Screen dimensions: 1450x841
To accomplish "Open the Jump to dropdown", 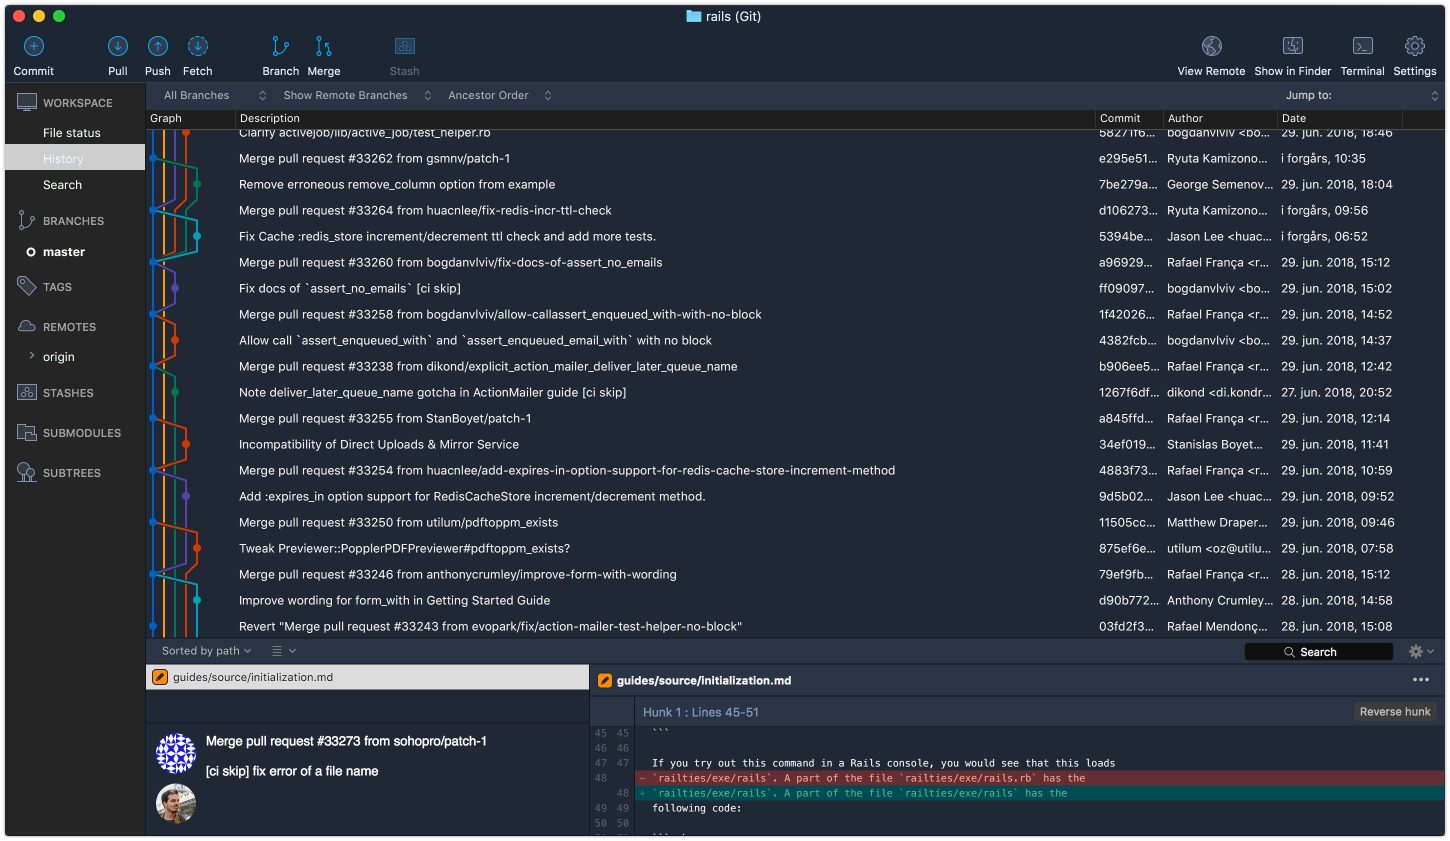I will point(1362,96).
